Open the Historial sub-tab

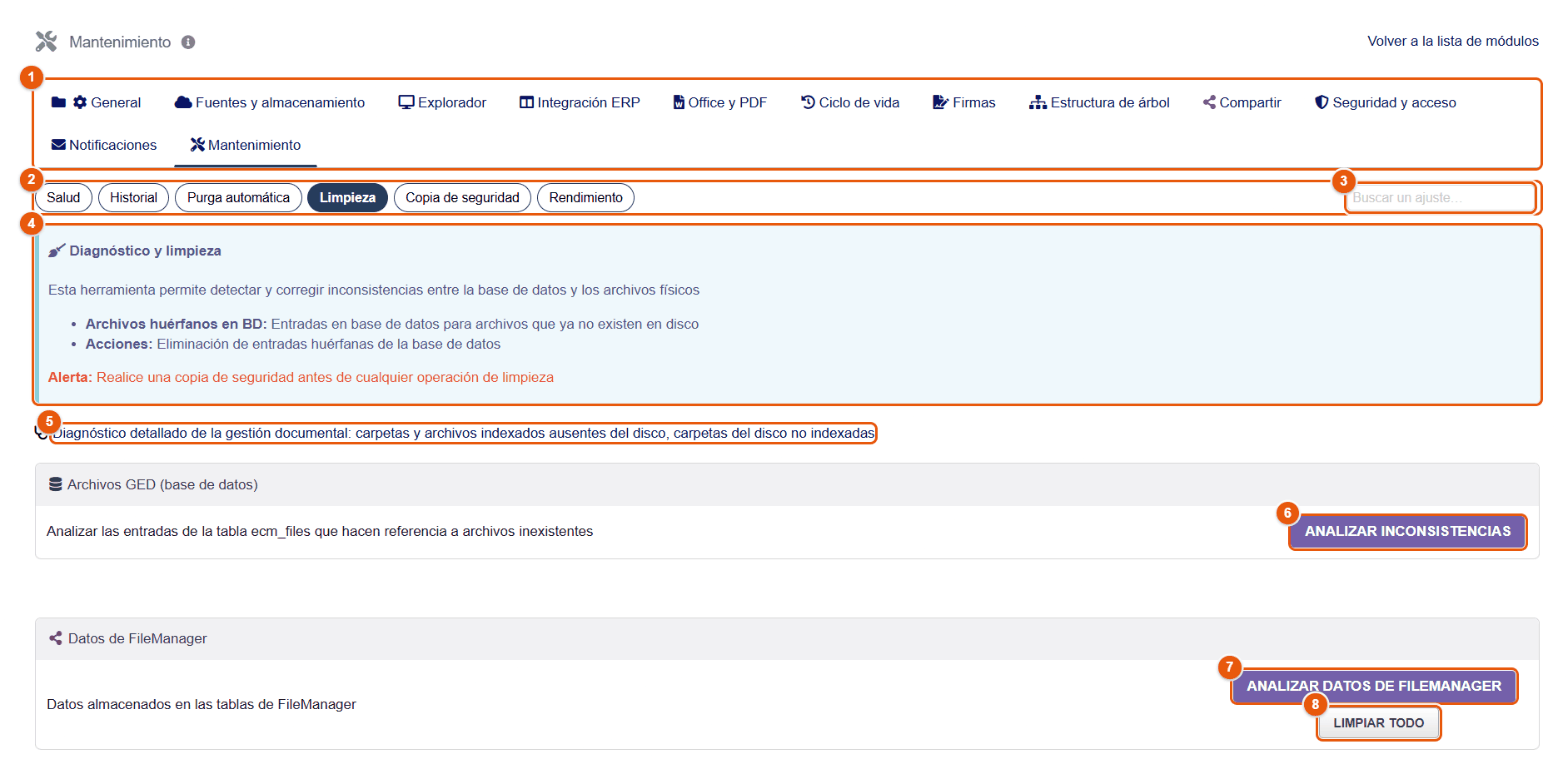click(134, 198)
